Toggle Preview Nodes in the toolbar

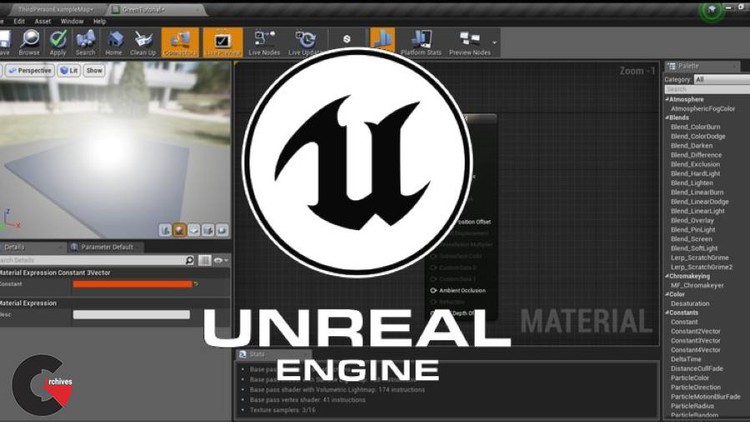[x=470, y=41]
